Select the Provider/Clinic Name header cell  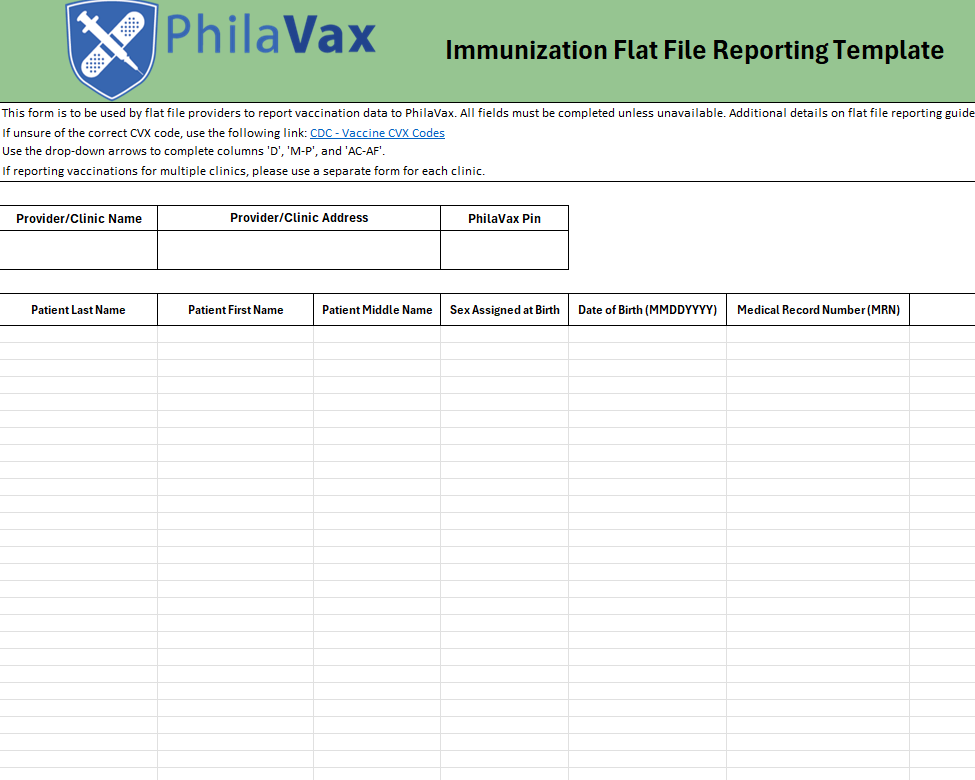click(78, 218)
